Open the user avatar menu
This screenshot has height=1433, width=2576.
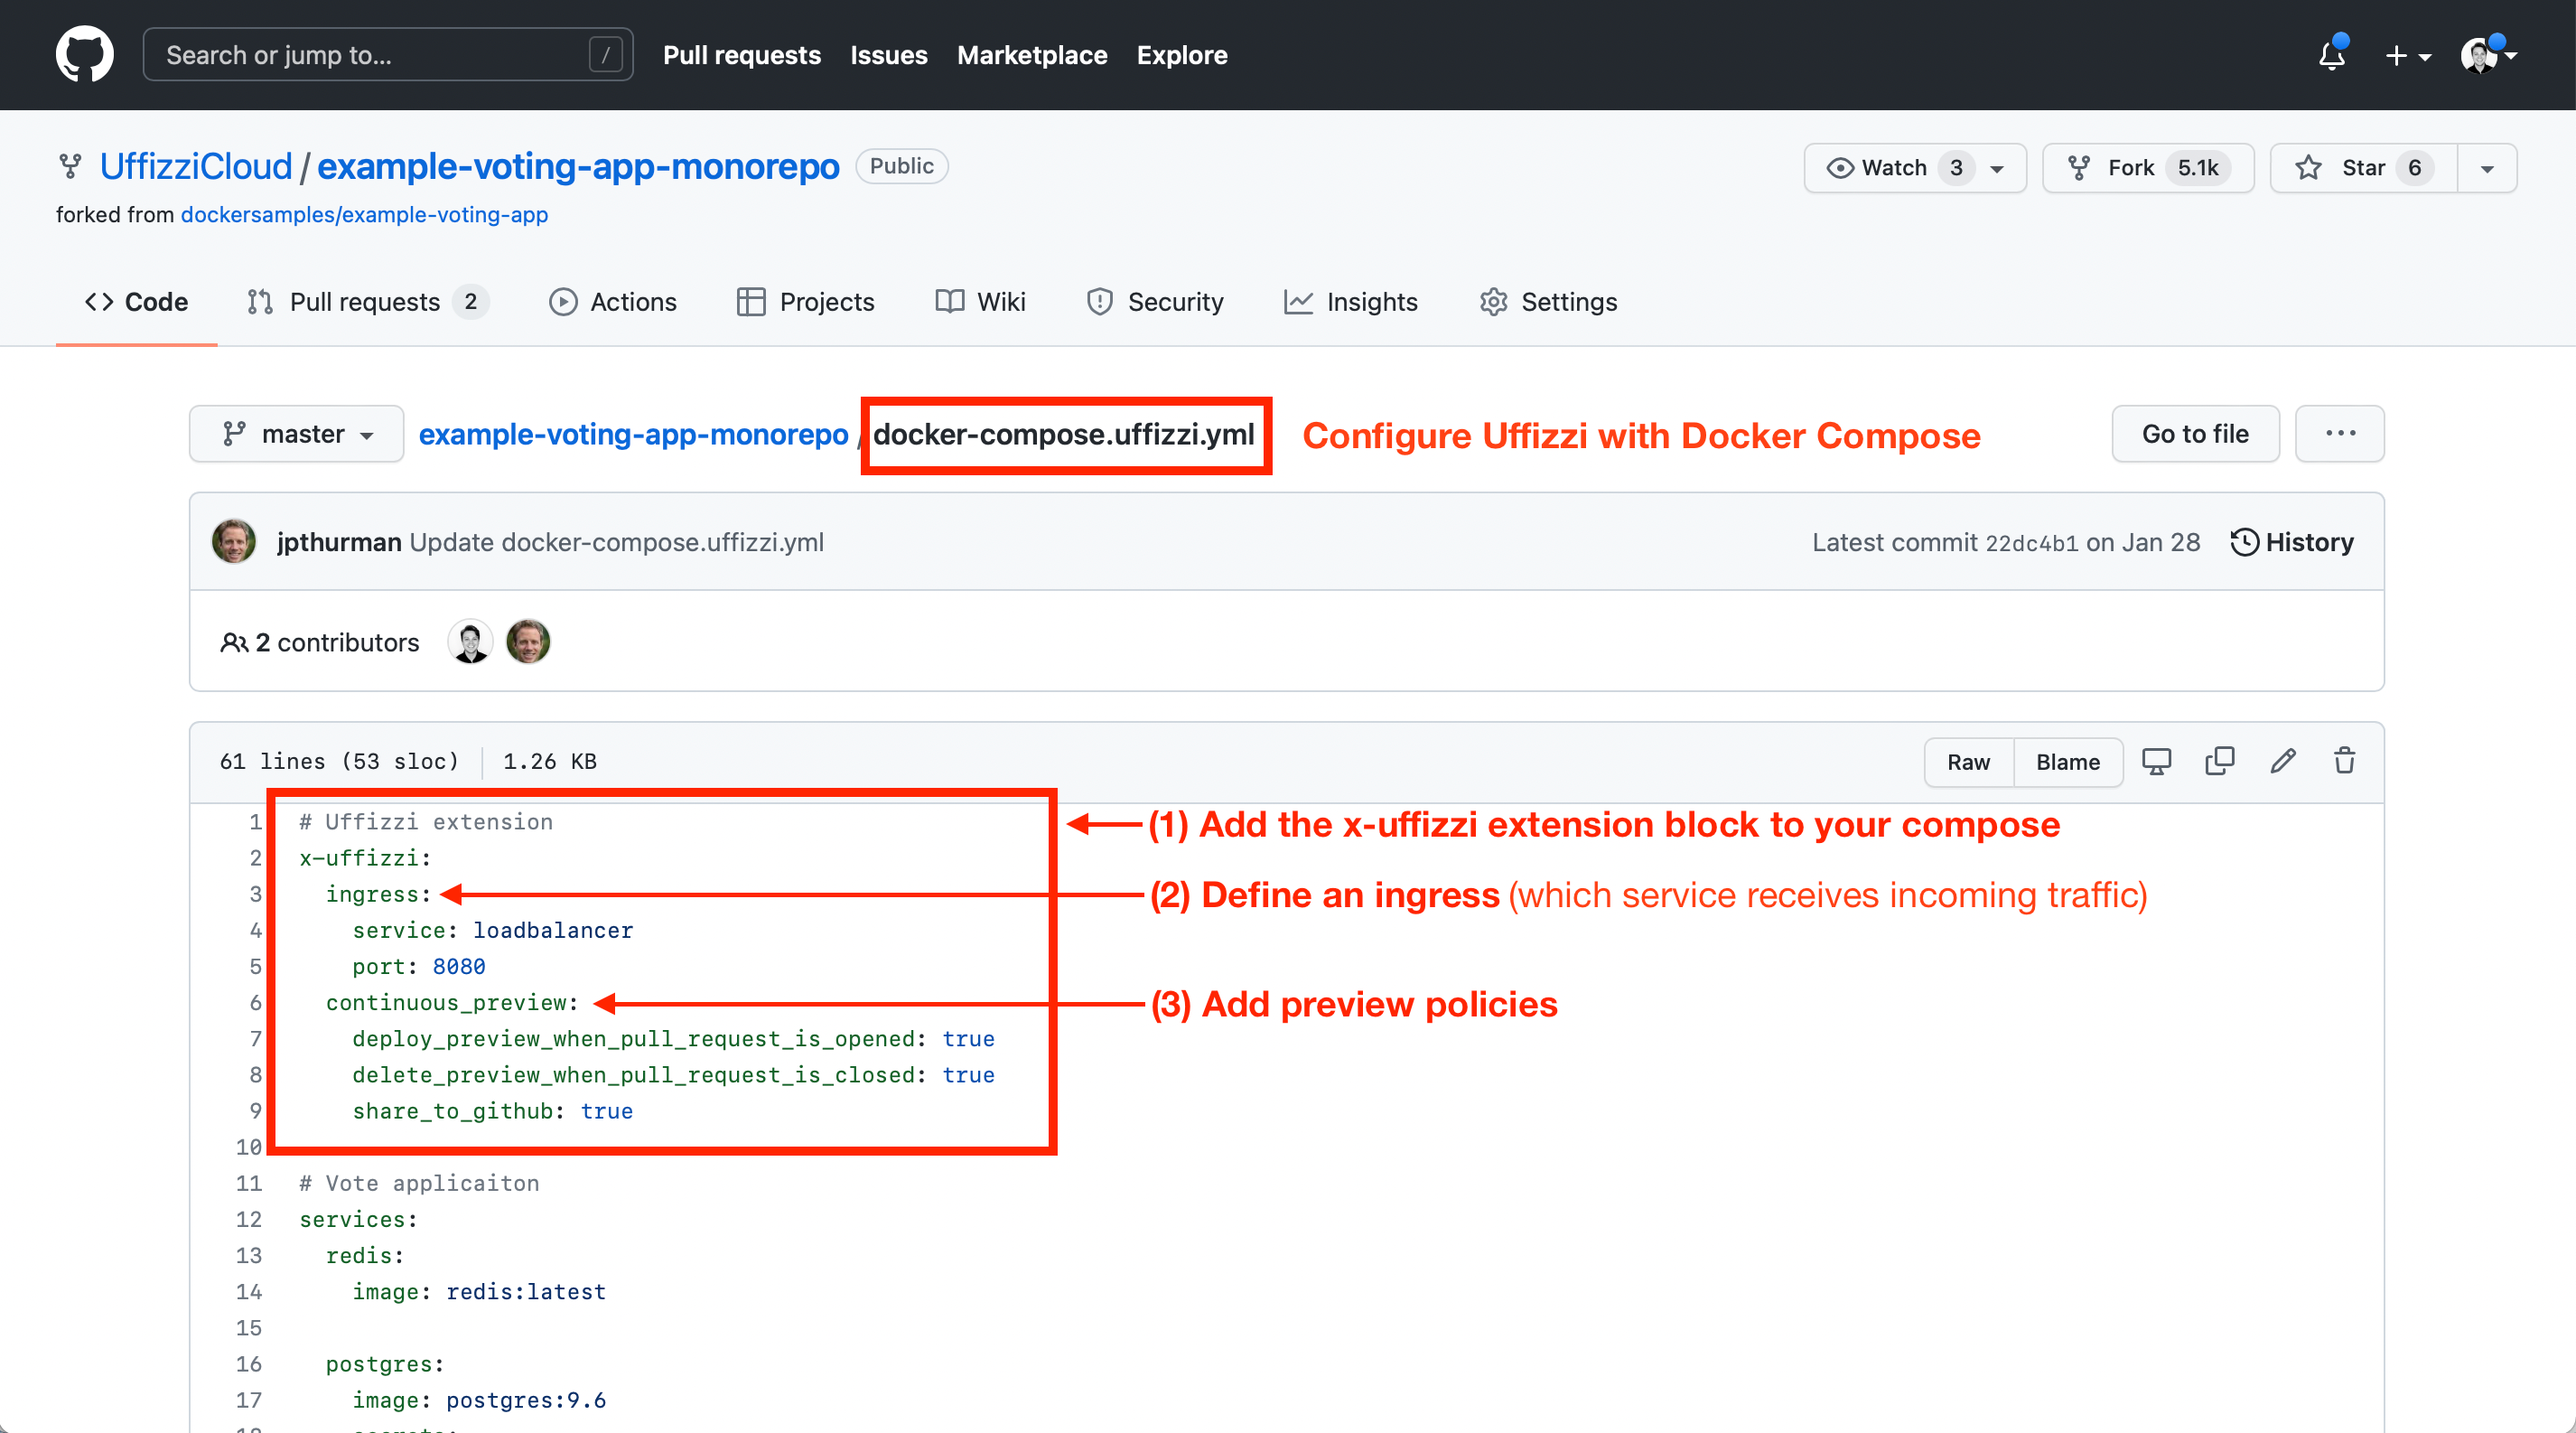pos(2487,55)
